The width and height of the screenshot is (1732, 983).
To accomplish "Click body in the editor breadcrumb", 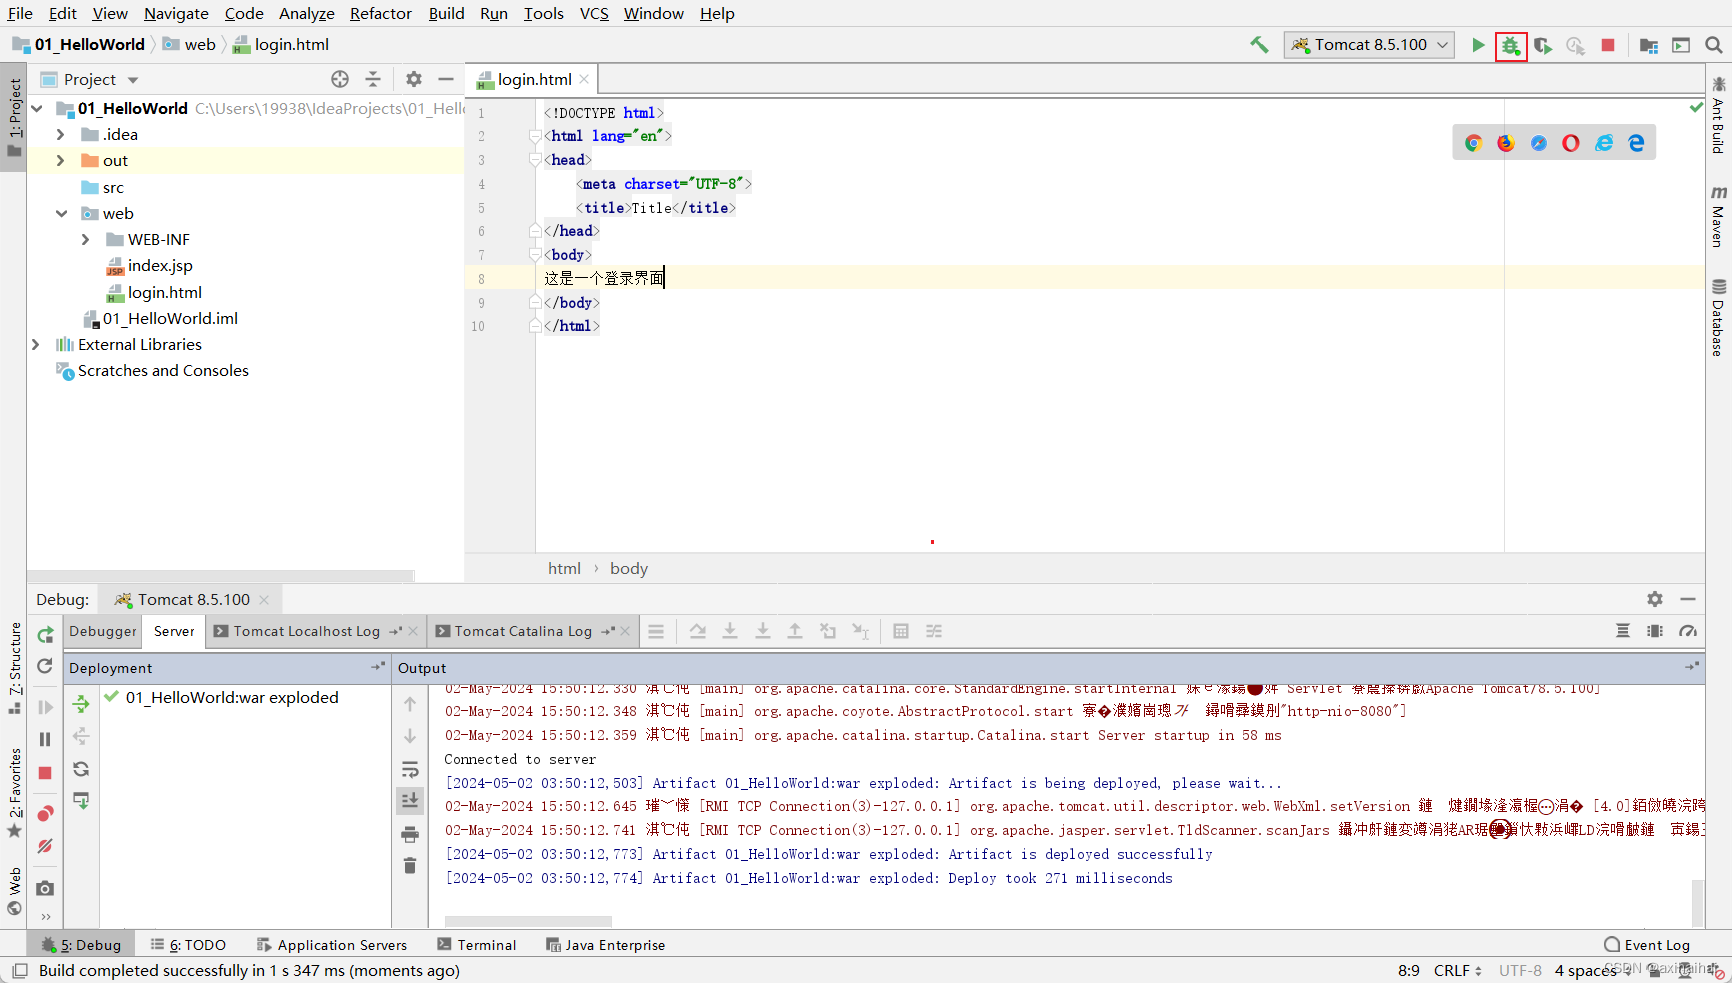I will pos(629,568).
